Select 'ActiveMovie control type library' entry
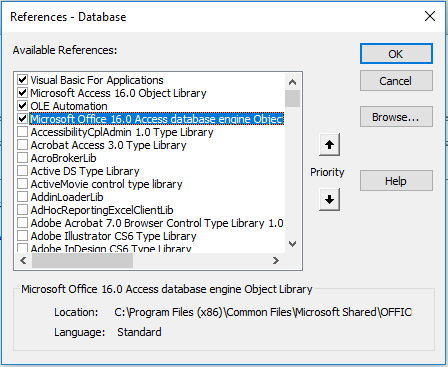Screen dimensions: 448x367 pos(106,184)
